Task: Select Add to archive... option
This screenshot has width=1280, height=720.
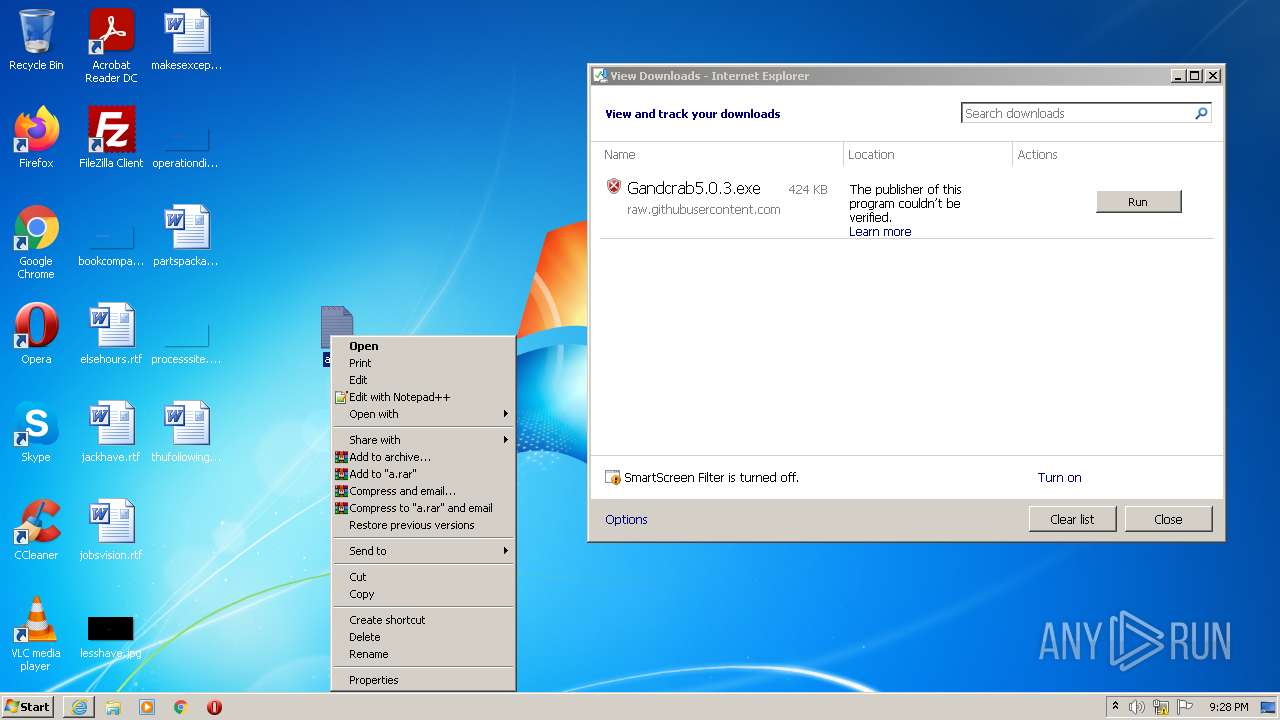Action: click(x=423, y=457)
